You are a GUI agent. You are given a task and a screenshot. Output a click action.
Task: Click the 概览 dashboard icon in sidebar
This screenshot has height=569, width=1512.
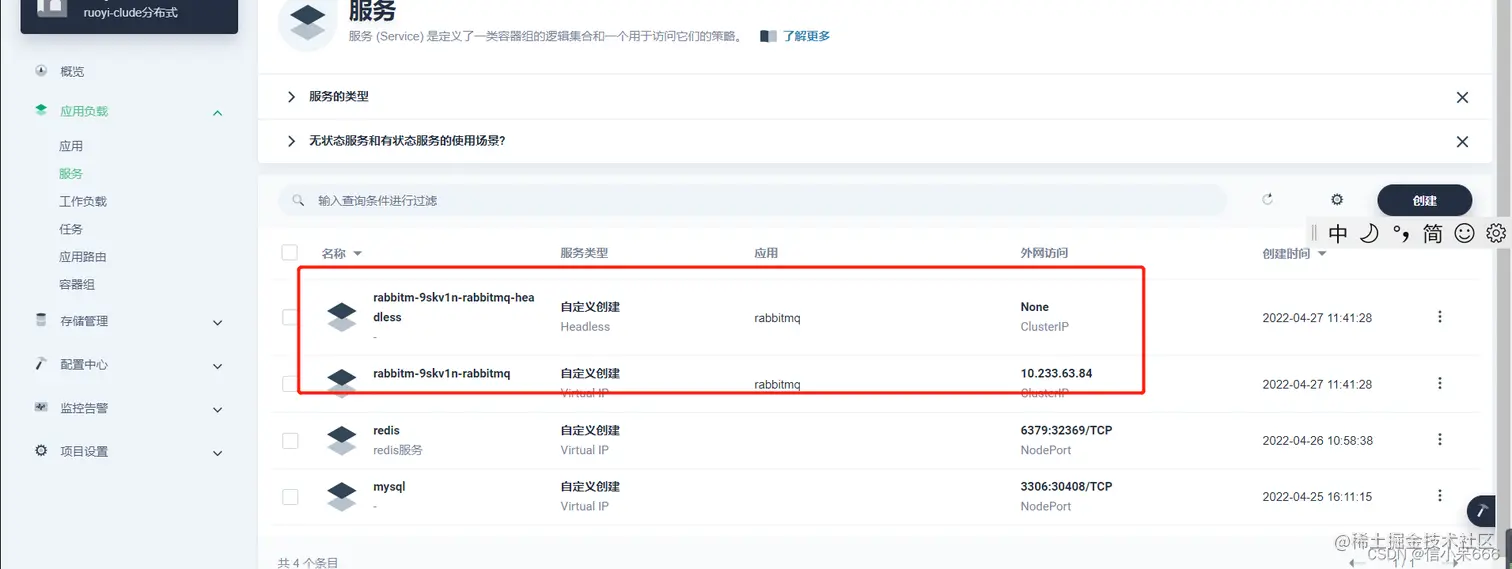click(x=41, y=71)
